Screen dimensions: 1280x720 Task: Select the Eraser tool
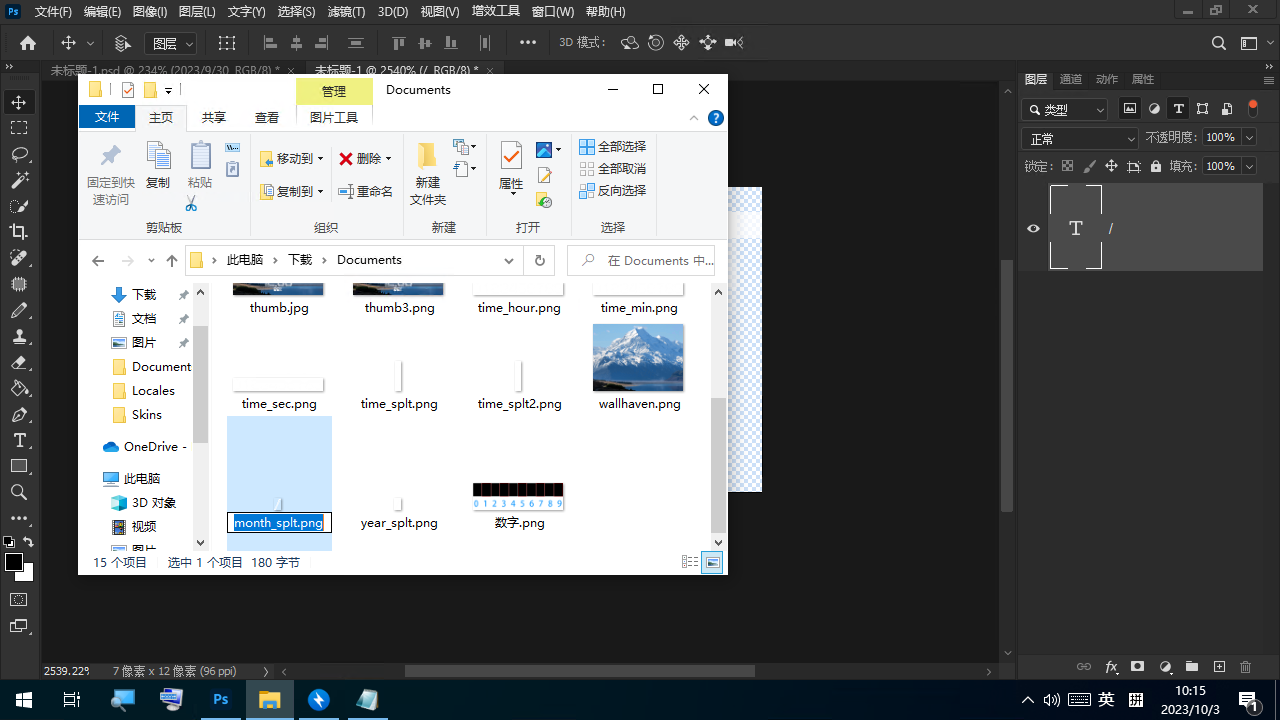pos(19,362)
